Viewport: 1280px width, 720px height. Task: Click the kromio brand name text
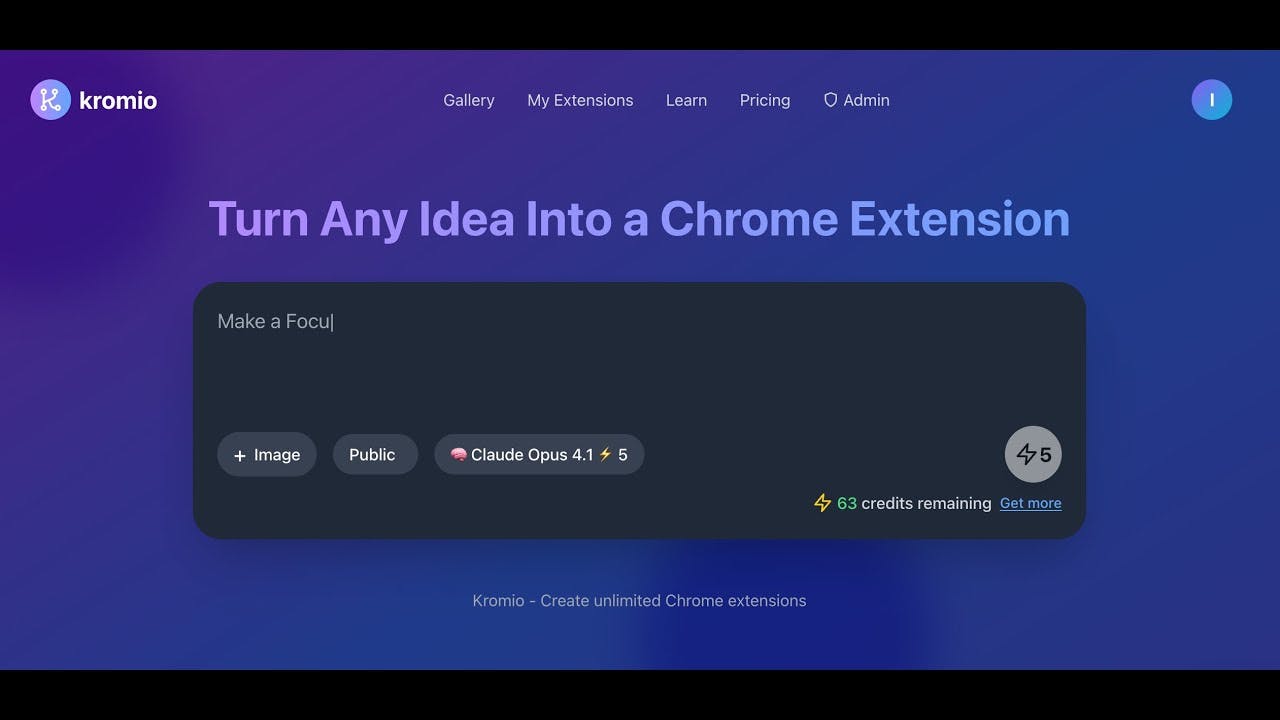[x=118, y=100]
